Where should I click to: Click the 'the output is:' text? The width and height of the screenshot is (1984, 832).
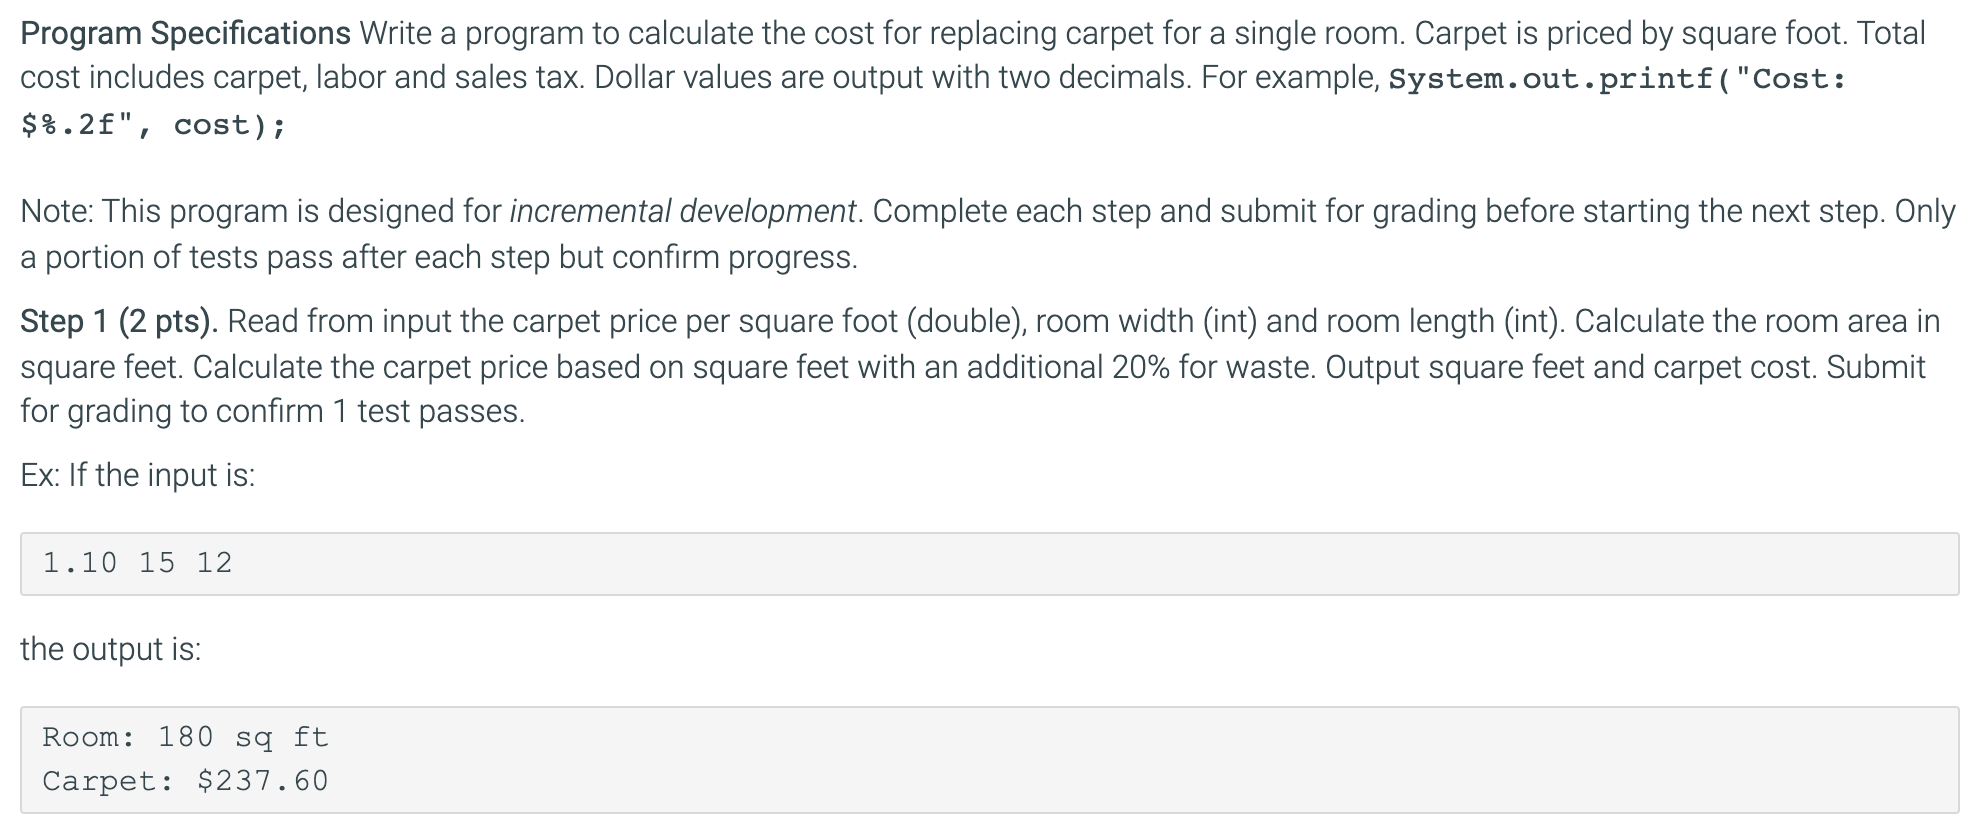pyautogui.click(x=110, y=649)
